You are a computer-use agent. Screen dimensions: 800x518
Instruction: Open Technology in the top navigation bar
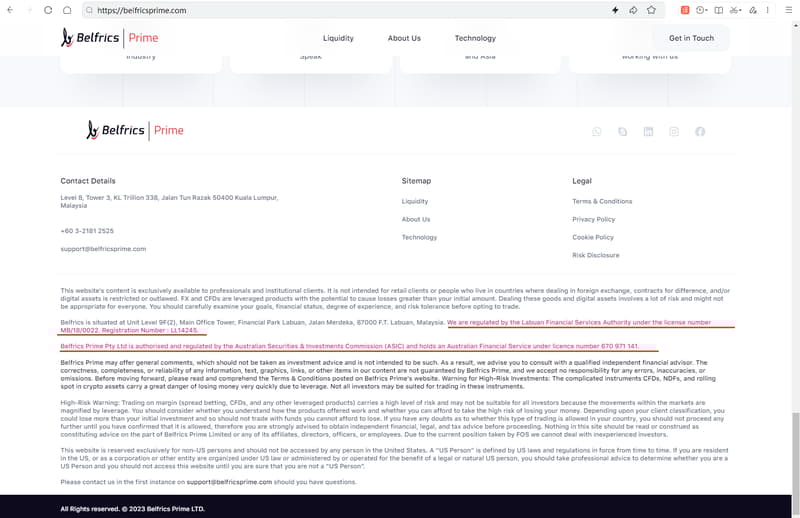click(x=475, y=38)
